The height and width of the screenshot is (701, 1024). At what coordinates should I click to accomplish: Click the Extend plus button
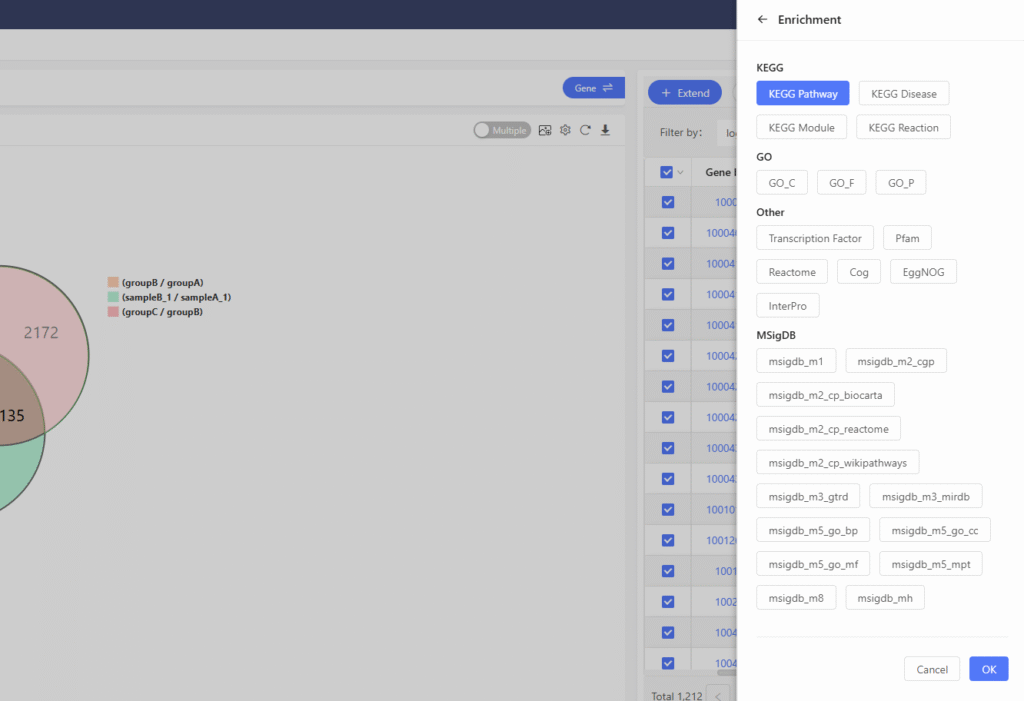[685, 93]
